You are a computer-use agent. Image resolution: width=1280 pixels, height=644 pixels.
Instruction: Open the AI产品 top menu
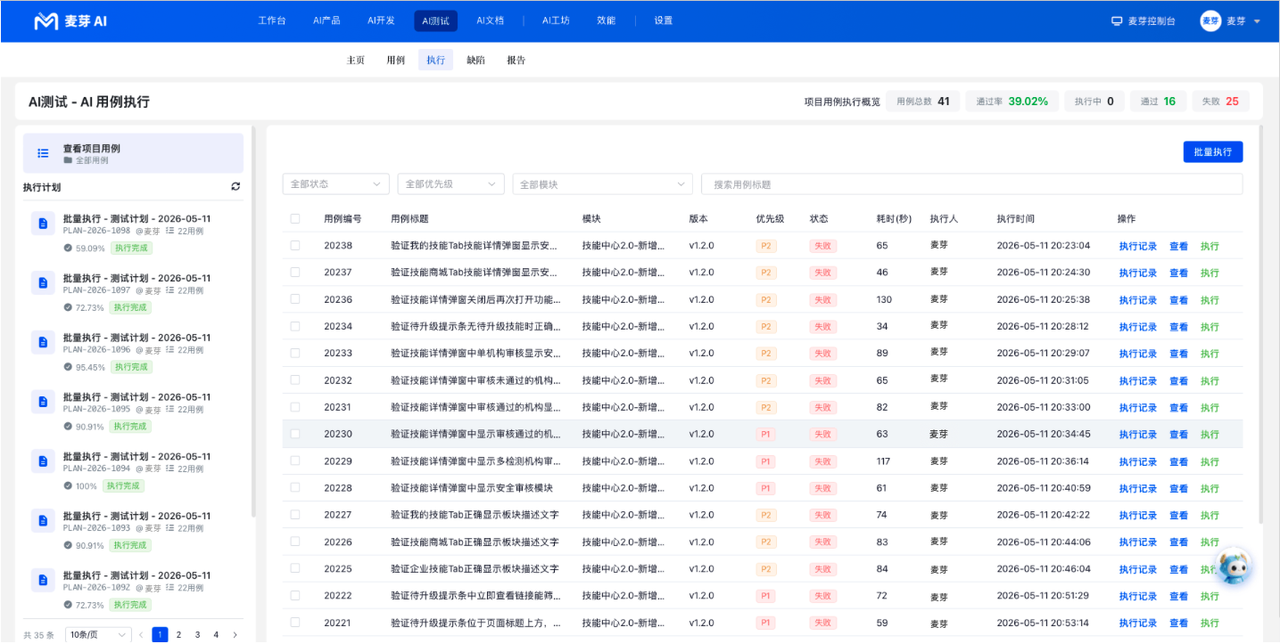326,21
